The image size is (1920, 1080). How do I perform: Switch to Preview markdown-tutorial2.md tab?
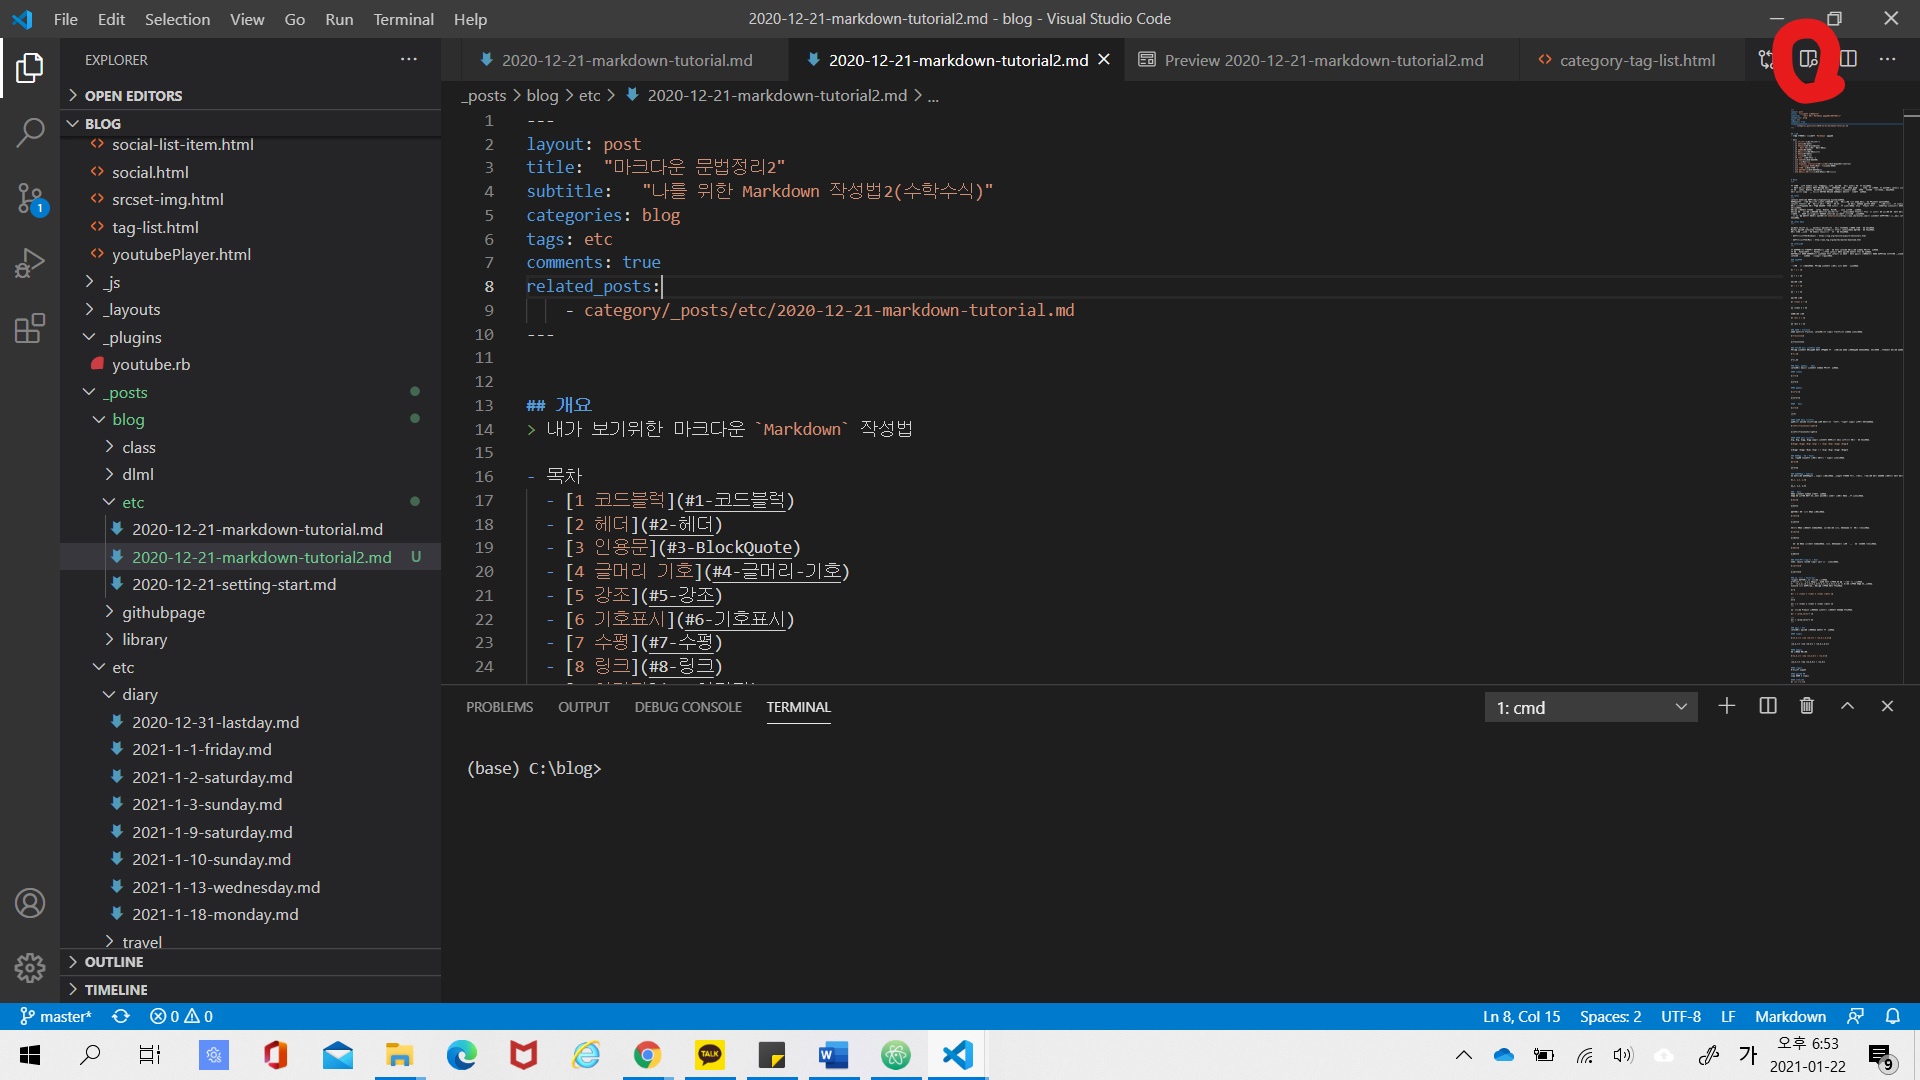tap(1323, 60)
